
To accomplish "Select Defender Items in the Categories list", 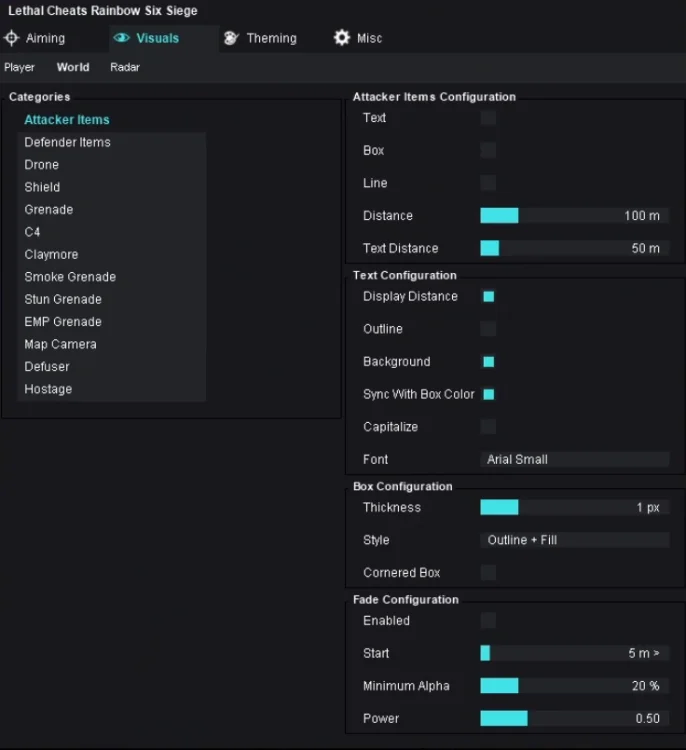I will [67, 142].
